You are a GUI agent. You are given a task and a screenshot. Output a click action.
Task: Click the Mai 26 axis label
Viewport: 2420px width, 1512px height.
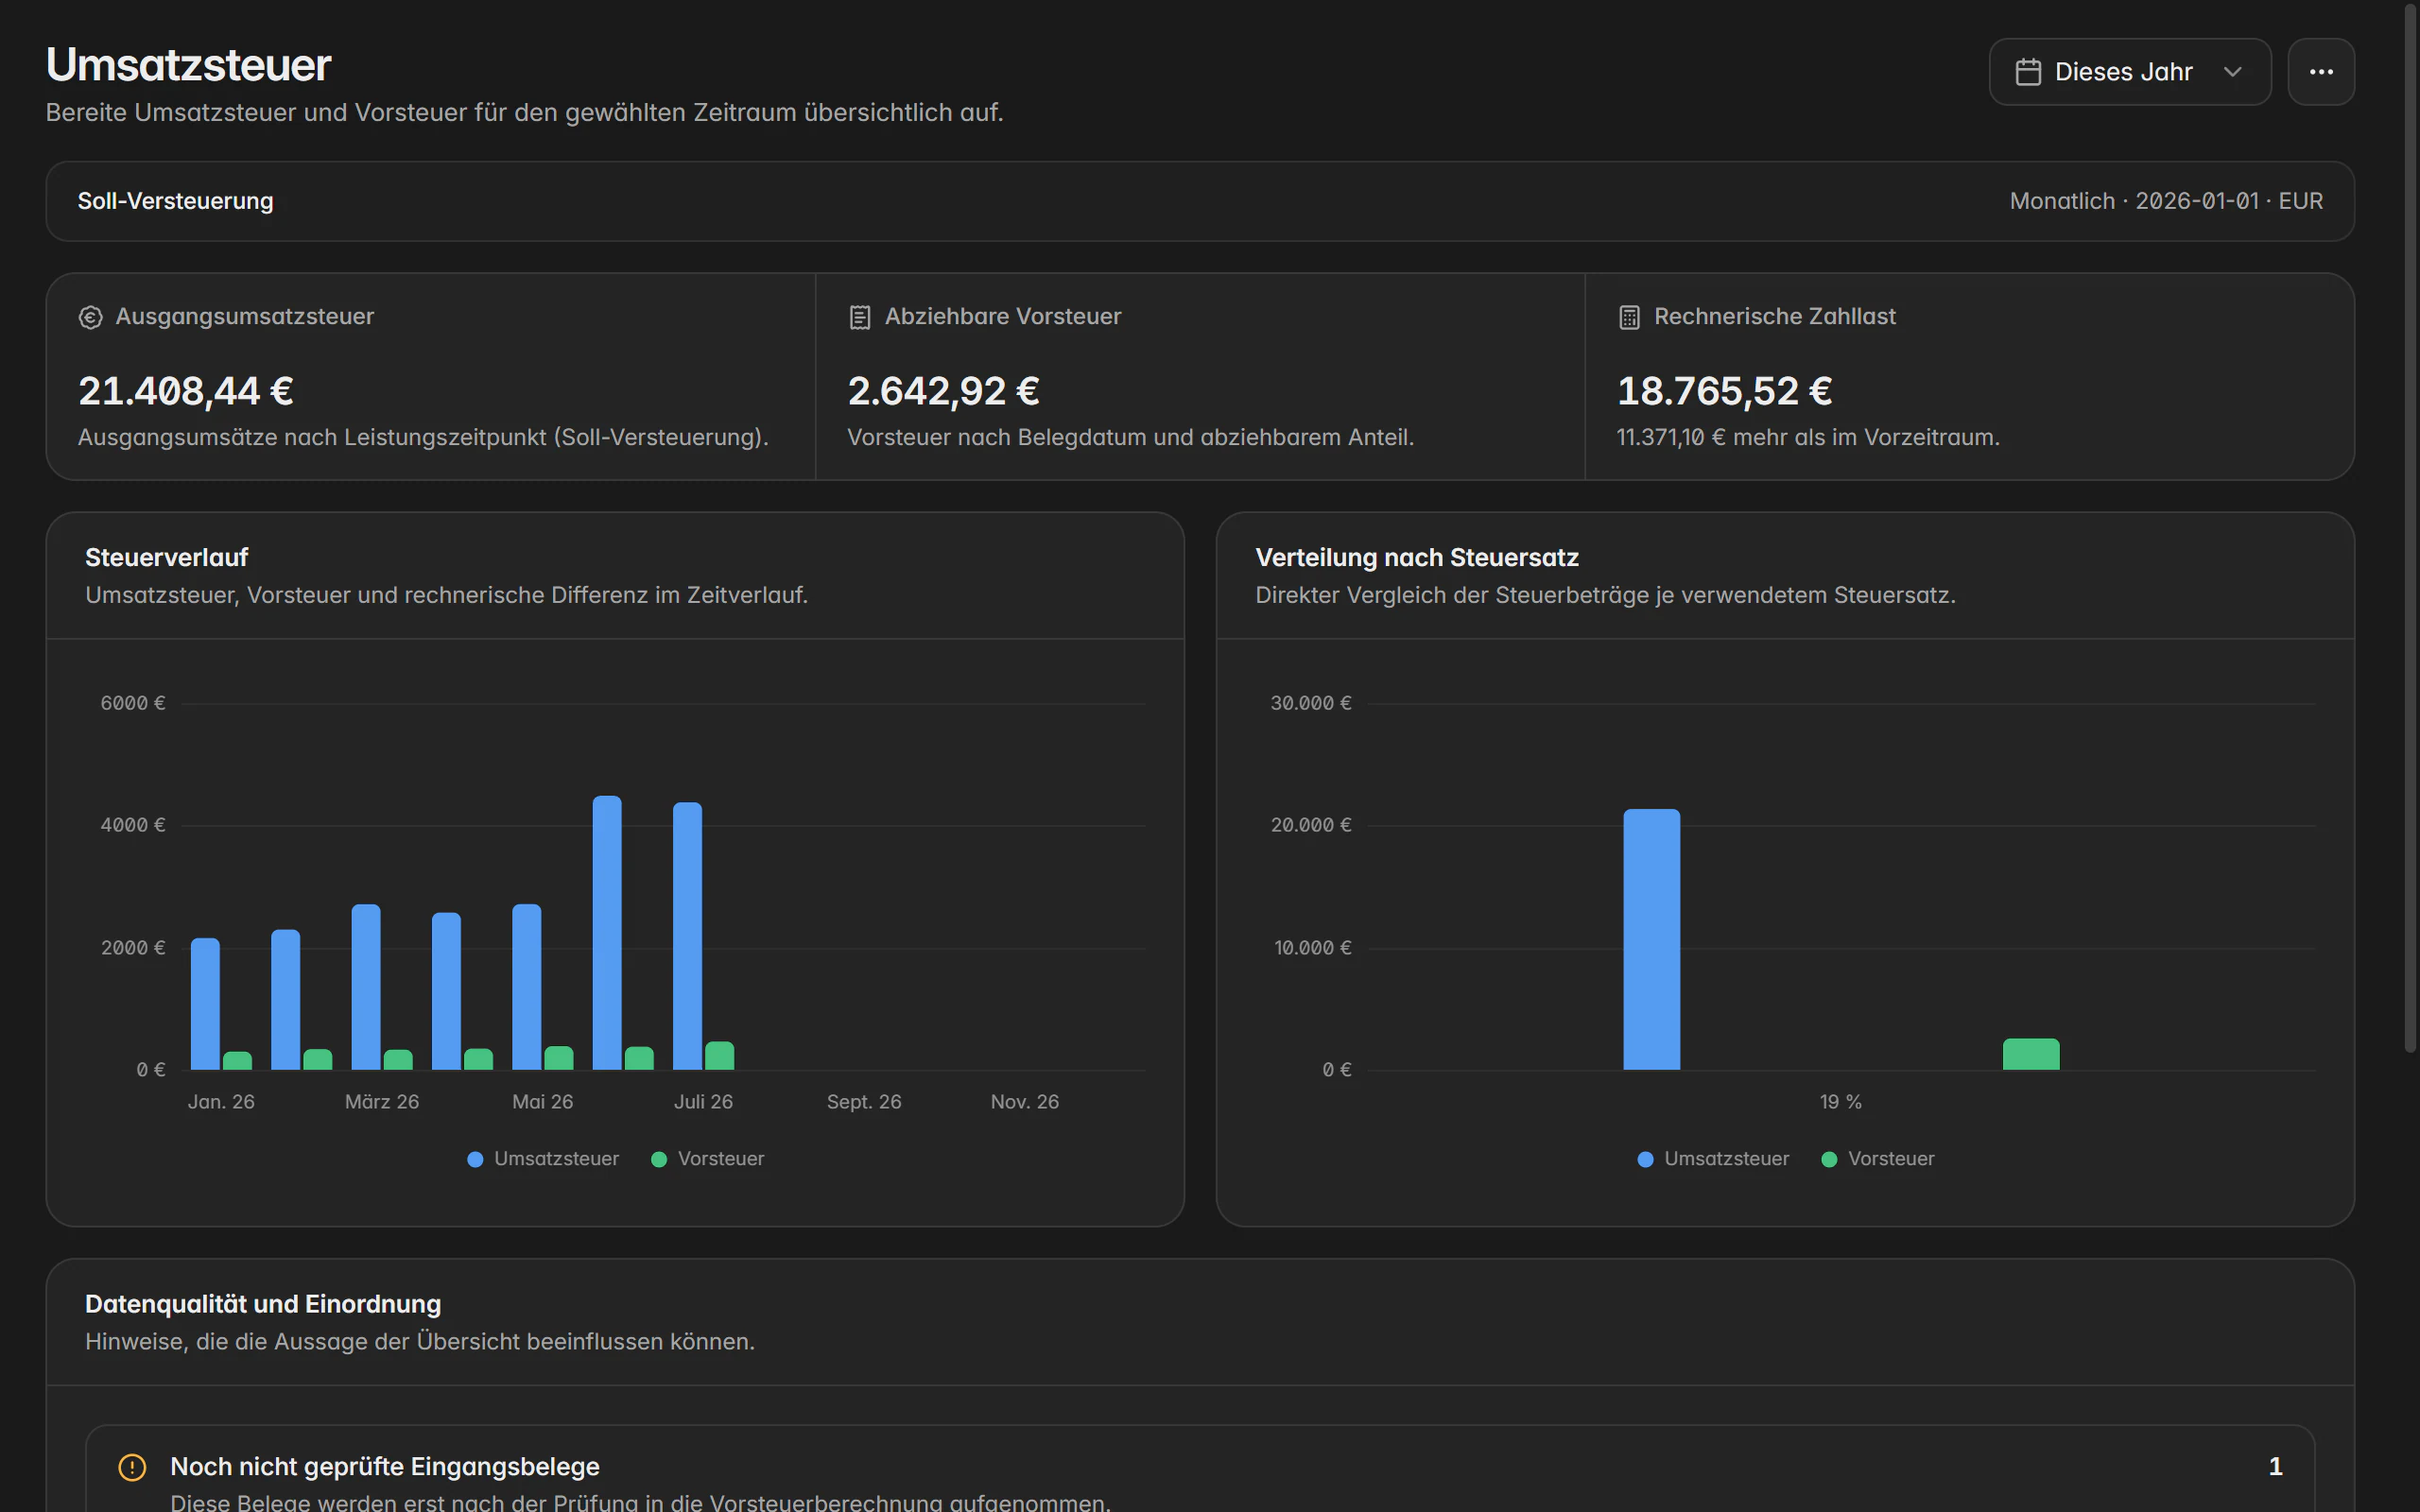[543, 1102]
